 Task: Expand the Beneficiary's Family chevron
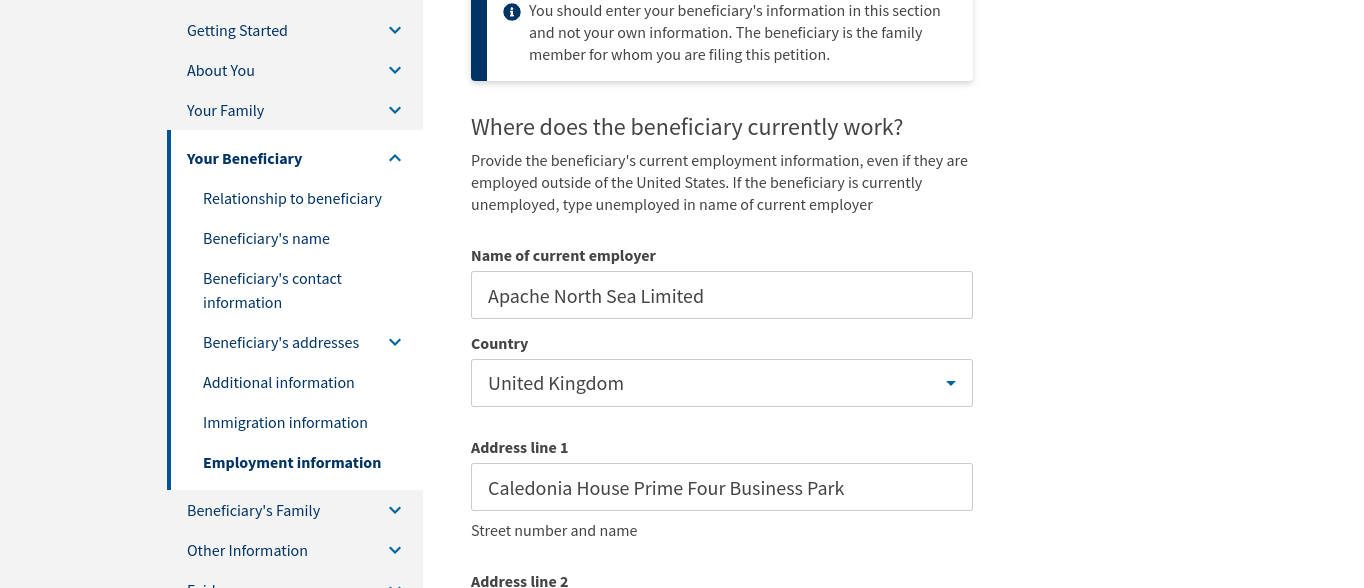[x=395, y=511]
